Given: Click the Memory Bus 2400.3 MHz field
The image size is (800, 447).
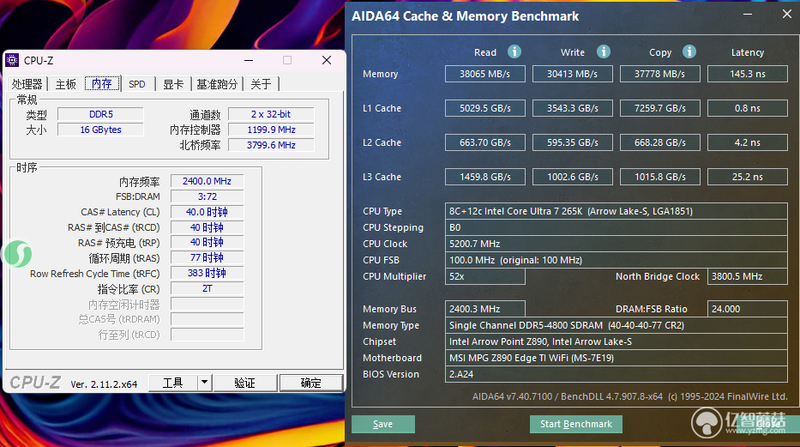Looking at the screenshot, I should [x=485, y=309].
